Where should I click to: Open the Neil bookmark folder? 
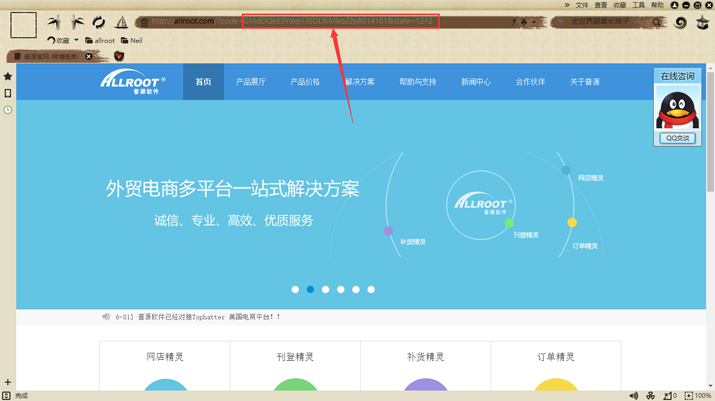click(x=132, y=41)
